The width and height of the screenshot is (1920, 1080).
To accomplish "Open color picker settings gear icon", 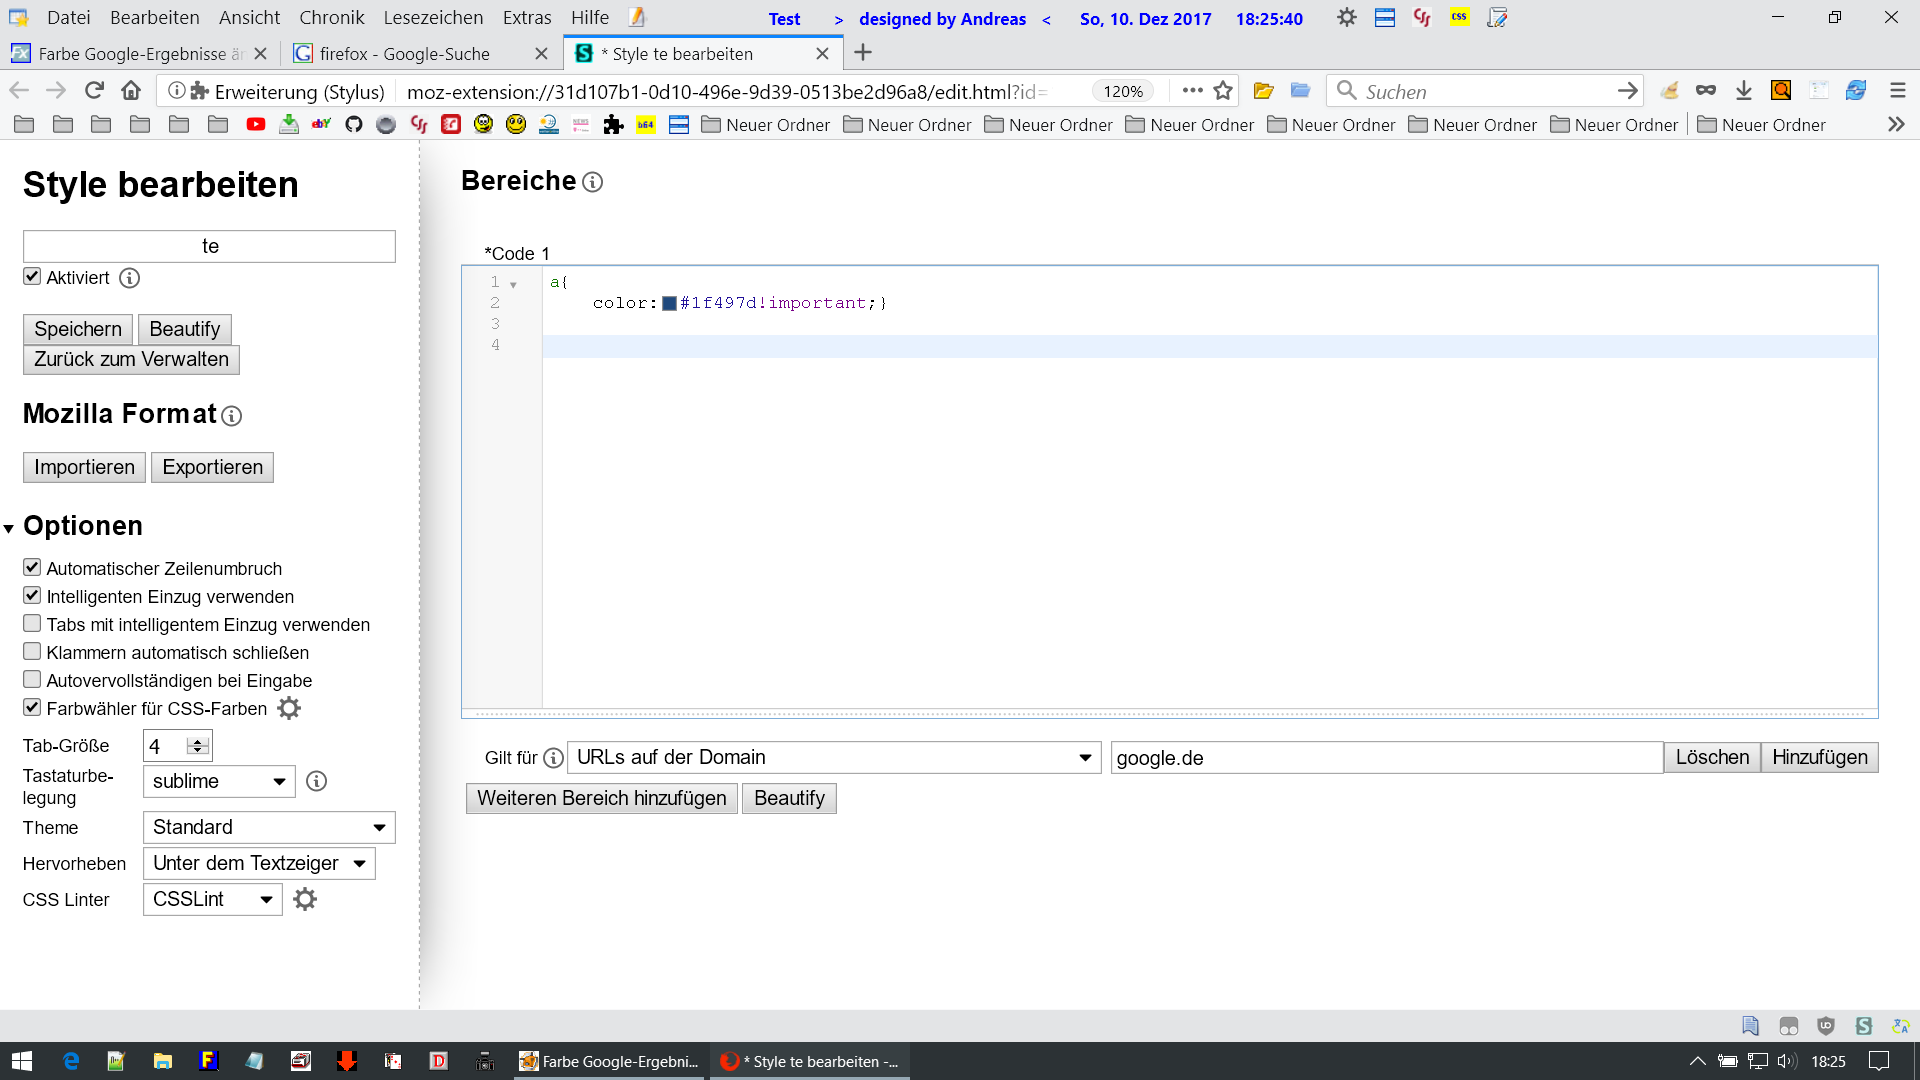I will [x=289, y=709].
